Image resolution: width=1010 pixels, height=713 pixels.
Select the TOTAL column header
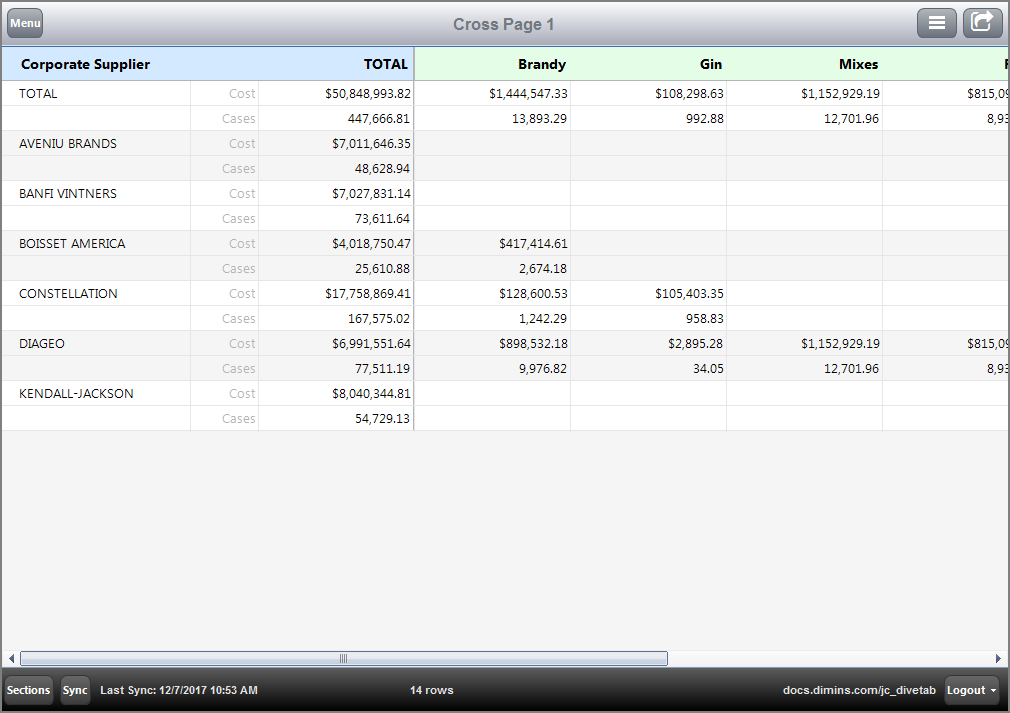[x=386, y=64]
